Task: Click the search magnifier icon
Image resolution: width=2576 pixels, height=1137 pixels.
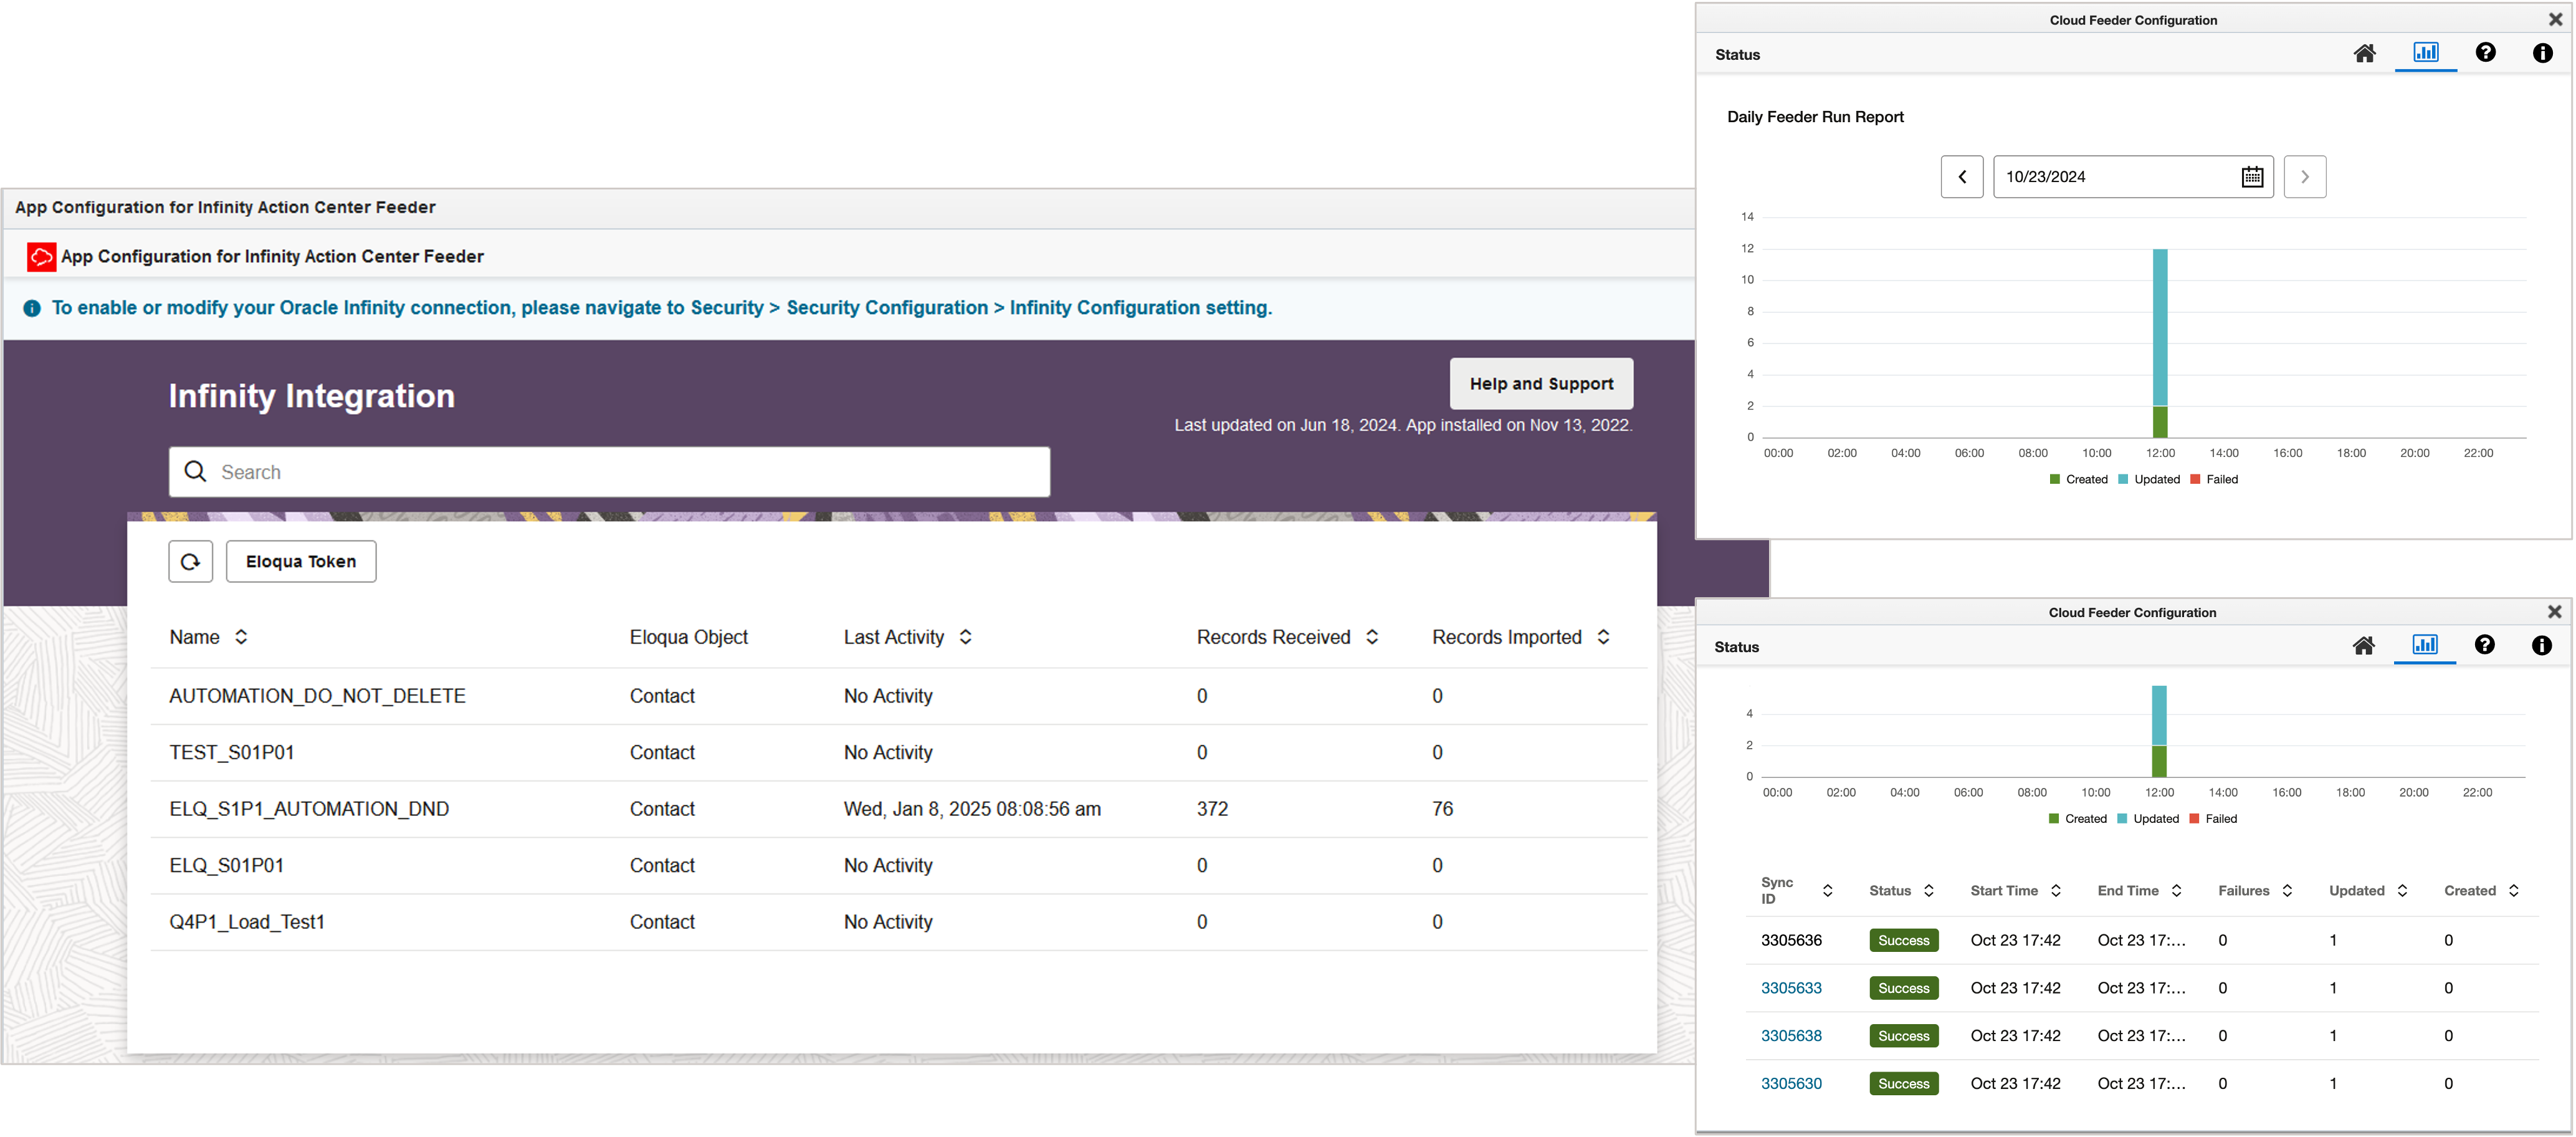Action: point(195,472)
